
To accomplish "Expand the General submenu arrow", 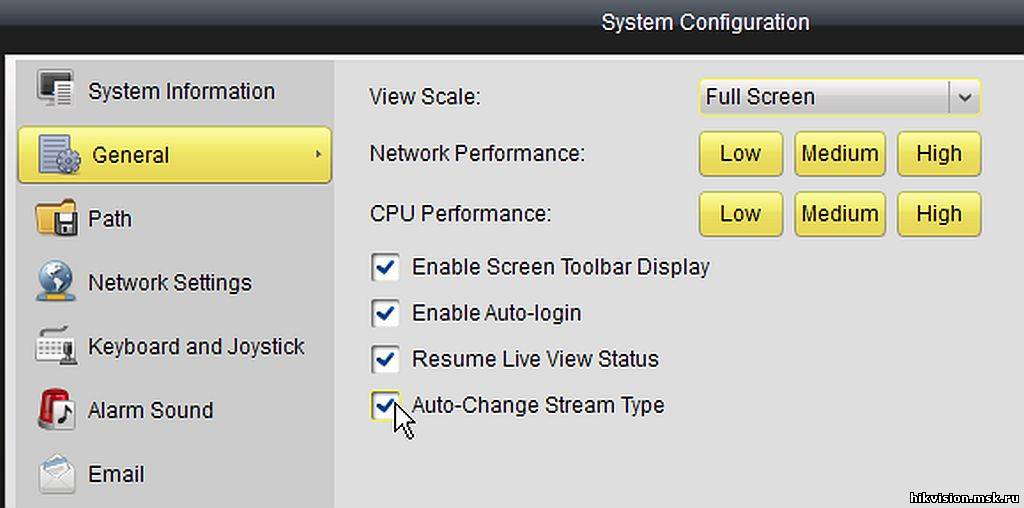I will [x=318, y=155].
